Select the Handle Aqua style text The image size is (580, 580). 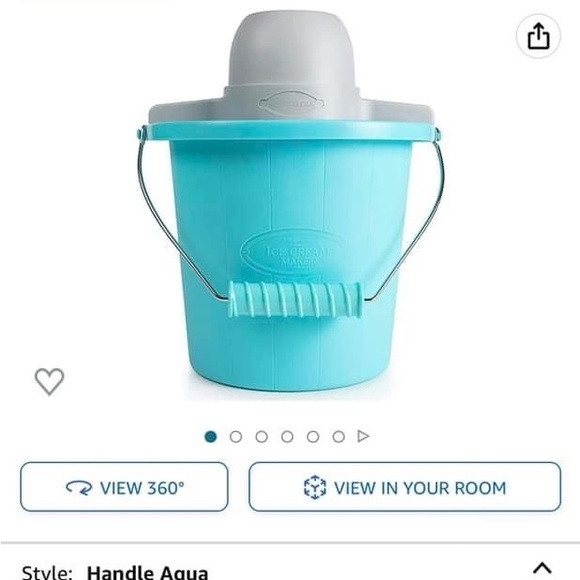[147, 571]
